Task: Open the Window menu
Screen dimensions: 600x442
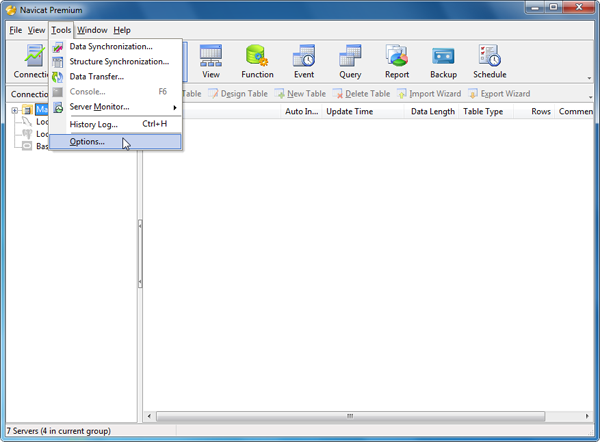Action: [x=92, y=30]
